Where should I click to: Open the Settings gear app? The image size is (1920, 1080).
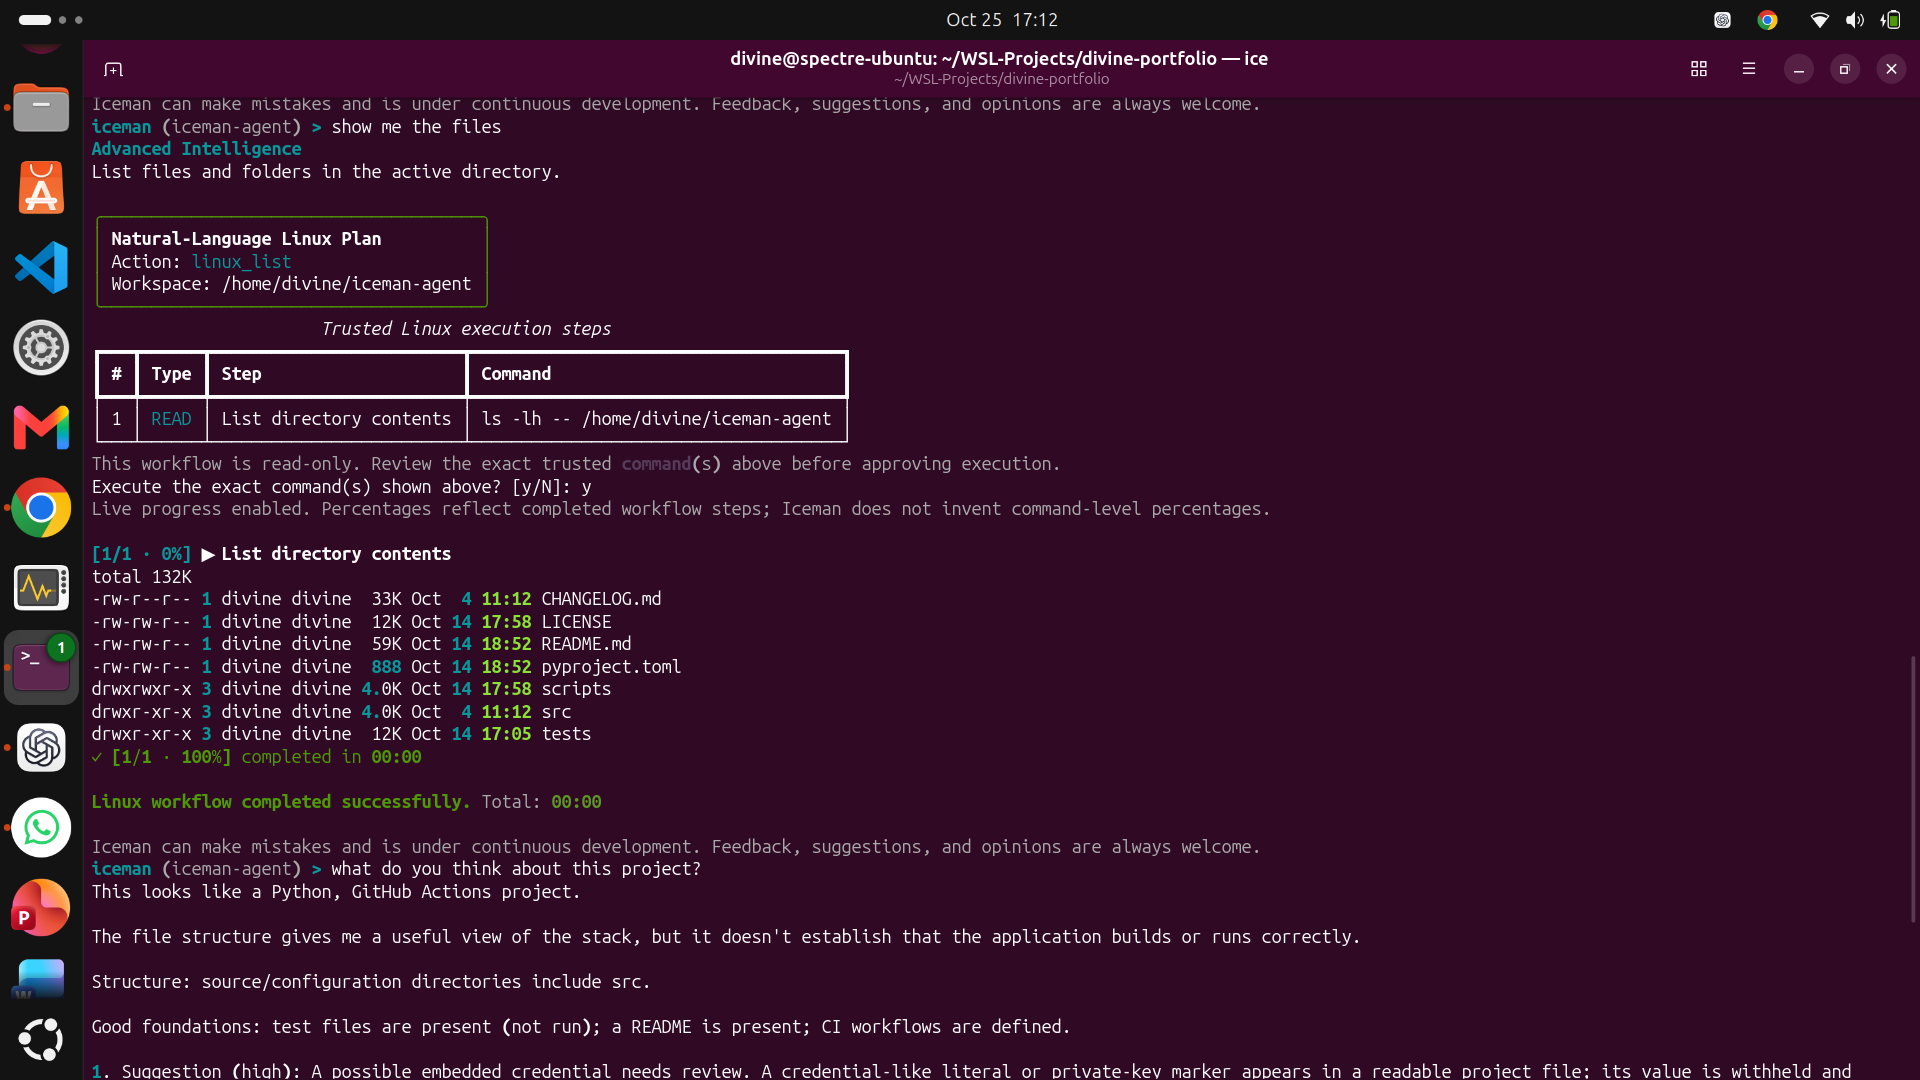41,348
